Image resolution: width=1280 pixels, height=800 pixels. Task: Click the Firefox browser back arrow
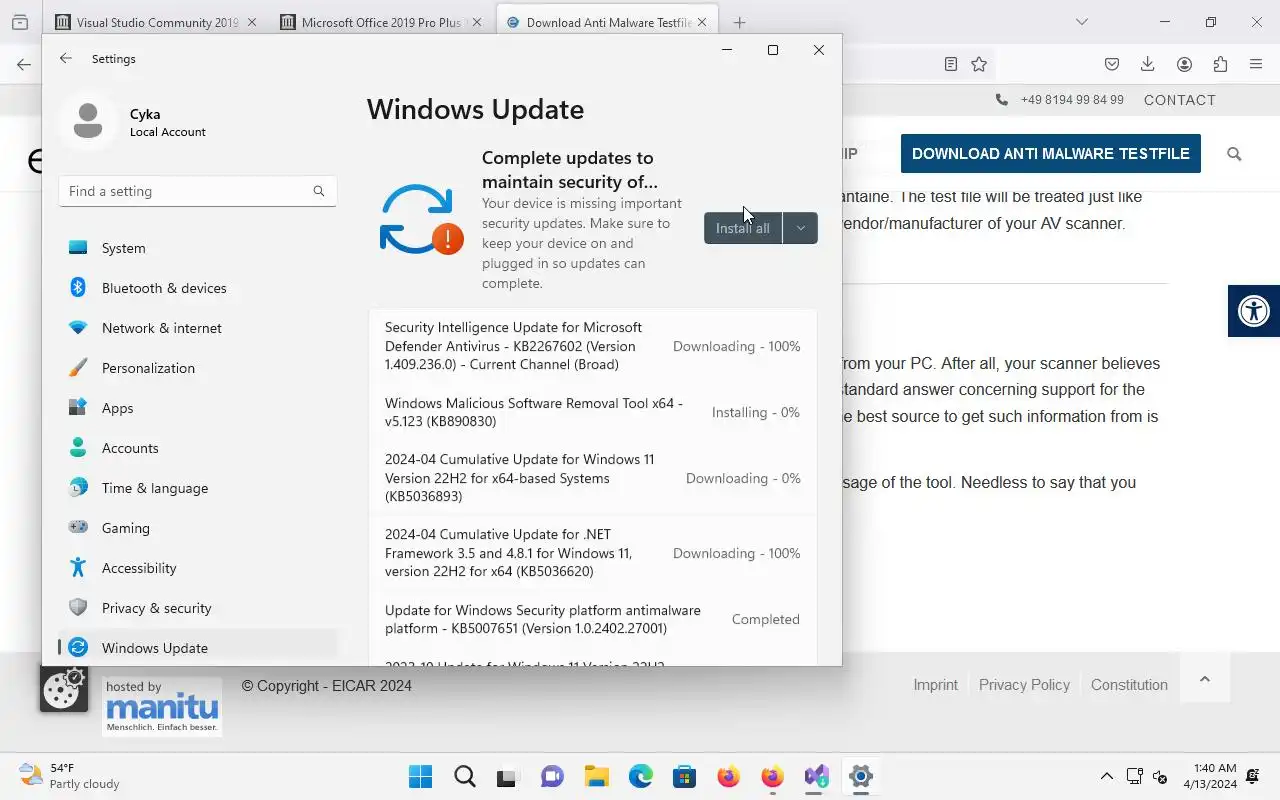24,64
